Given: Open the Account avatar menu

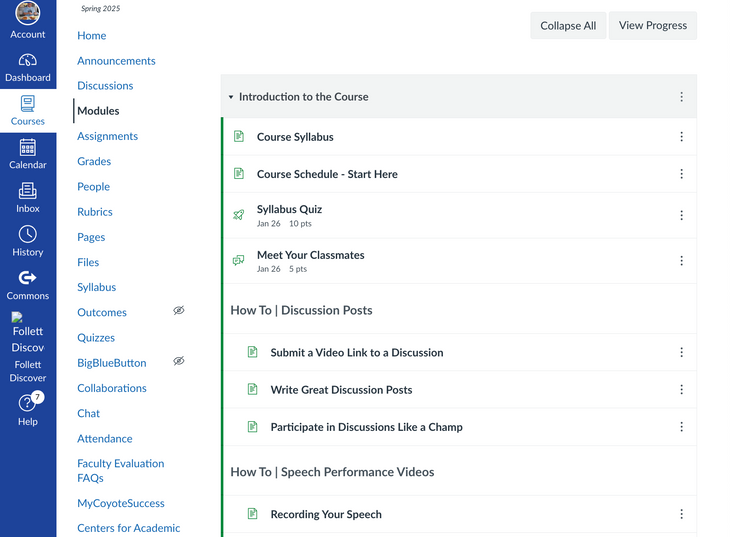Looking at the screenshot, I should 27,13.
